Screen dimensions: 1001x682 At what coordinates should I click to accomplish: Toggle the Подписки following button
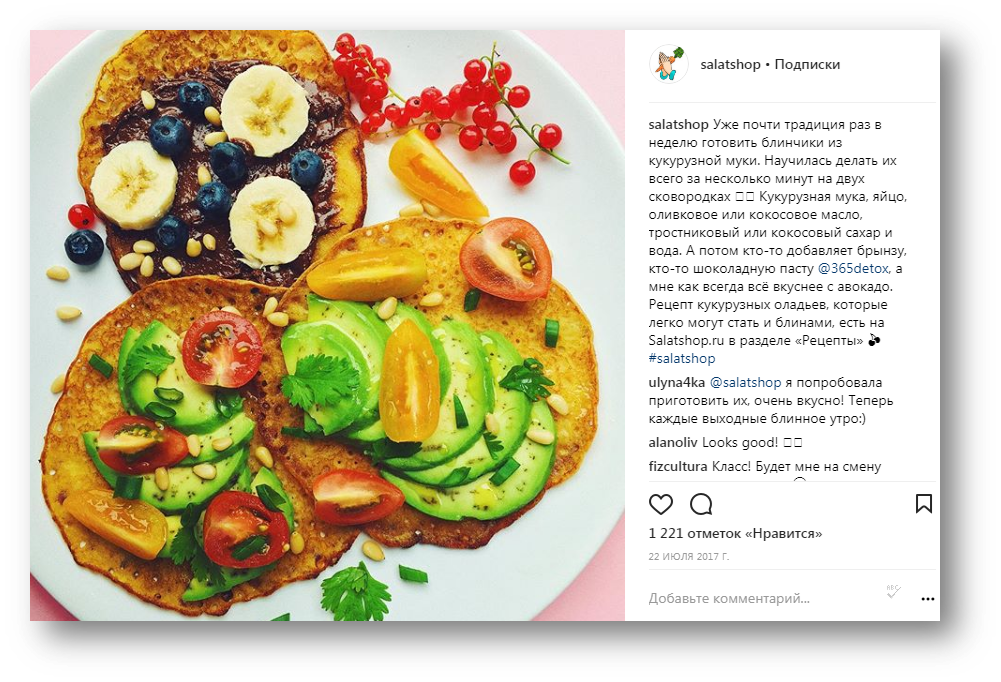[x=807, y=64]
